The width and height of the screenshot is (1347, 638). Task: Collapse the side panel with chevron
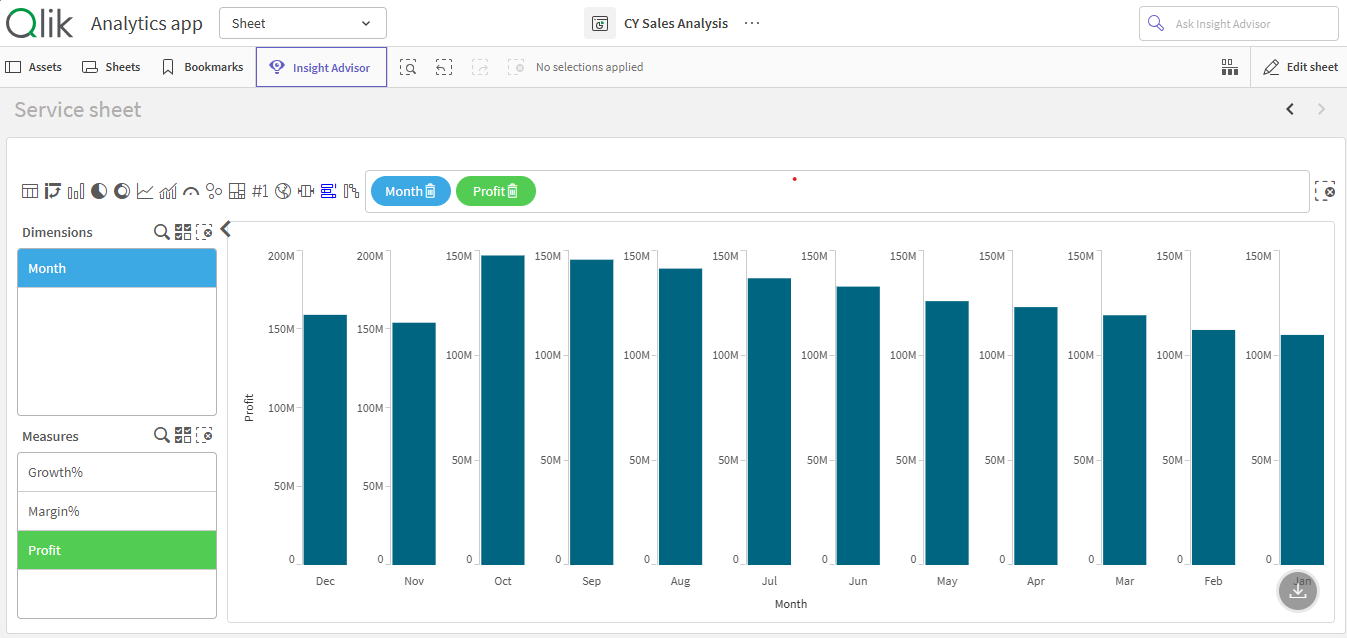(226, 229)
